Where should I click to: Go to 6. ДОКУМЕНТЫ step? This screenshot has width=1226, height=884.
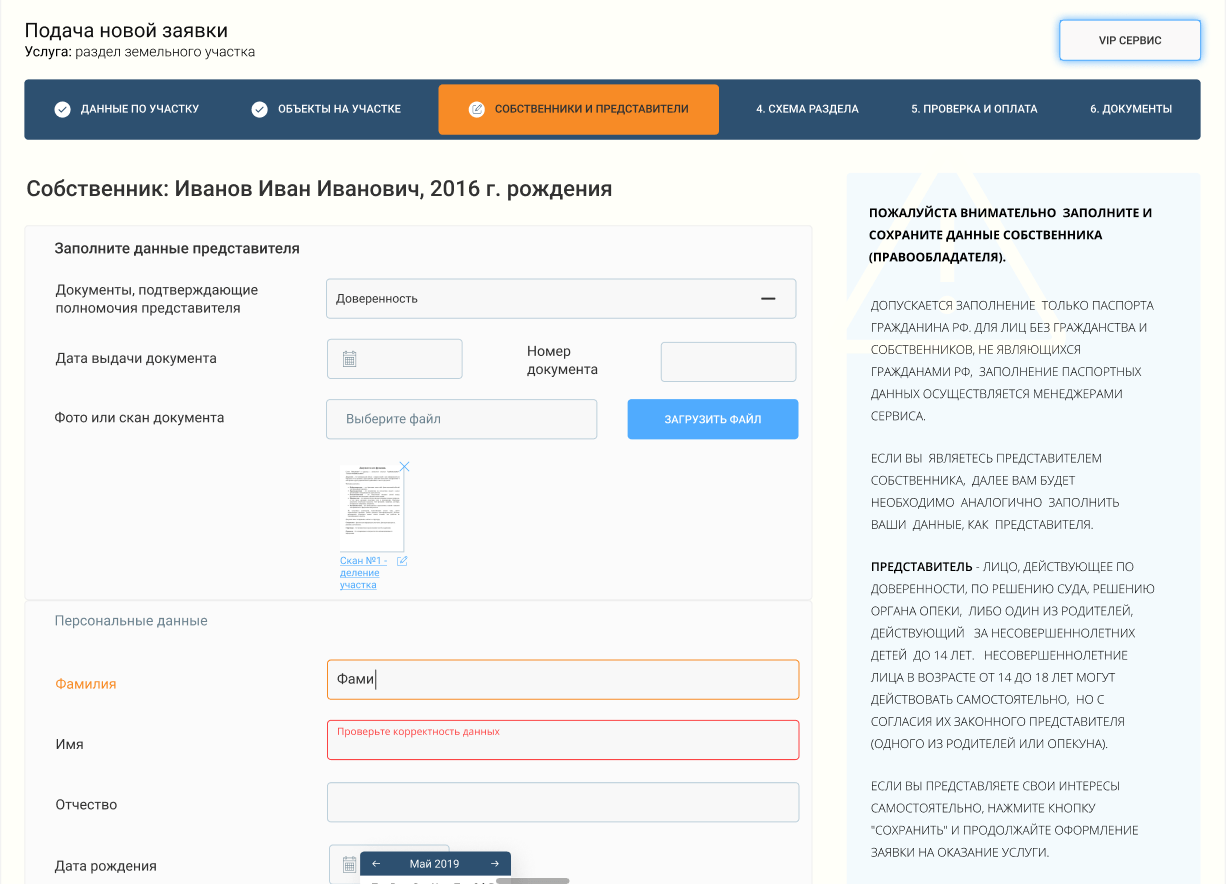pos(1131,109)
